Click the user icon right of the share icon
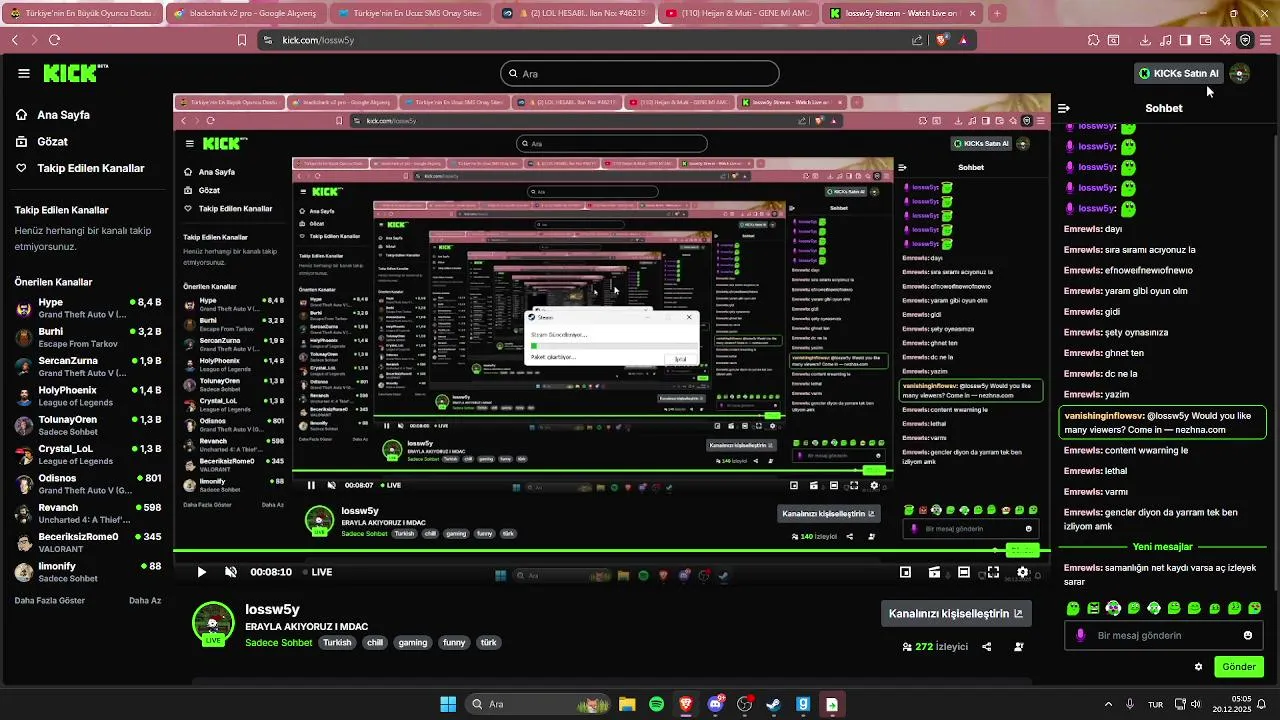The height and width of the screenshot is (720, 1280). 1019,647
